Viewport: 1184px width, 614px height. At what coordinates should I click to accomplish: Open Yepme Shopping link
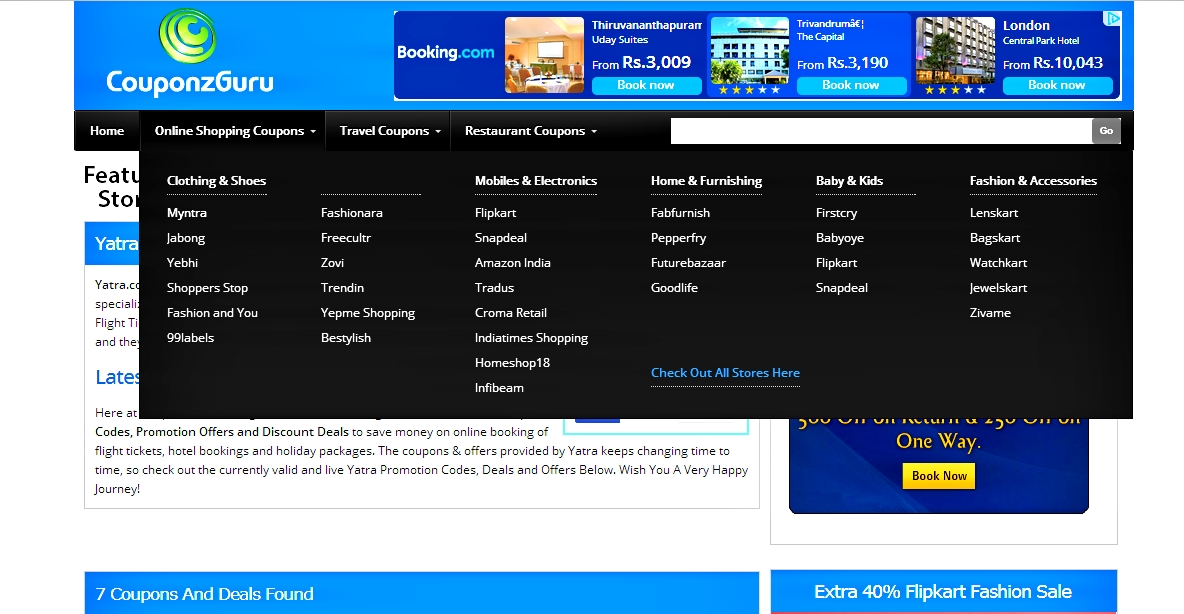368,313
